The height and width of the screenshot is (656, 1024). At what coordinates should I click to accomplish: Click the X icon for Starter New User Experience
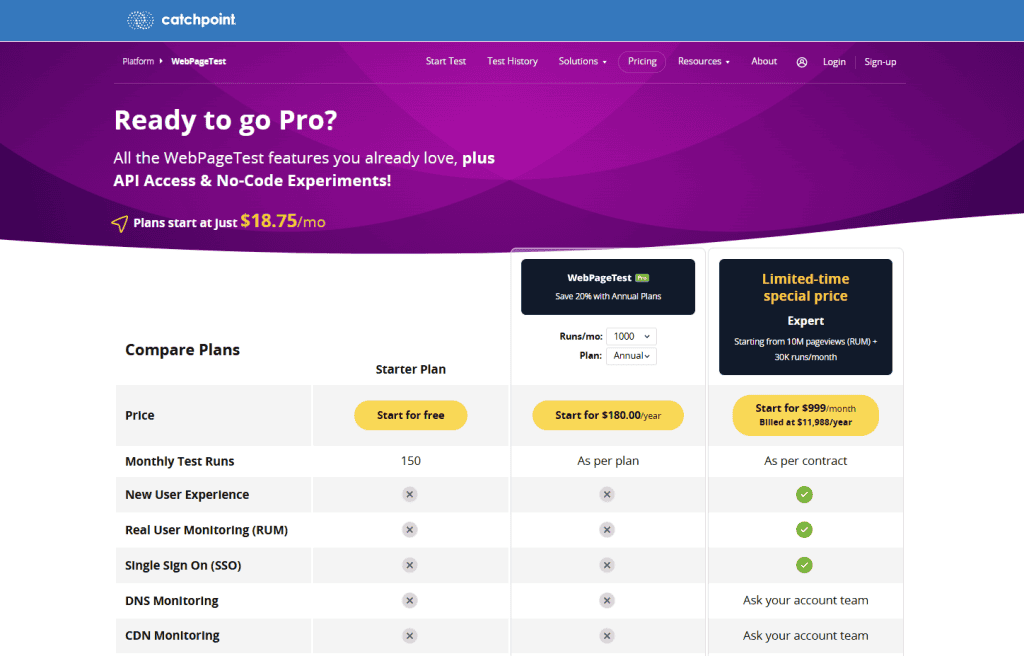[409, 495]
